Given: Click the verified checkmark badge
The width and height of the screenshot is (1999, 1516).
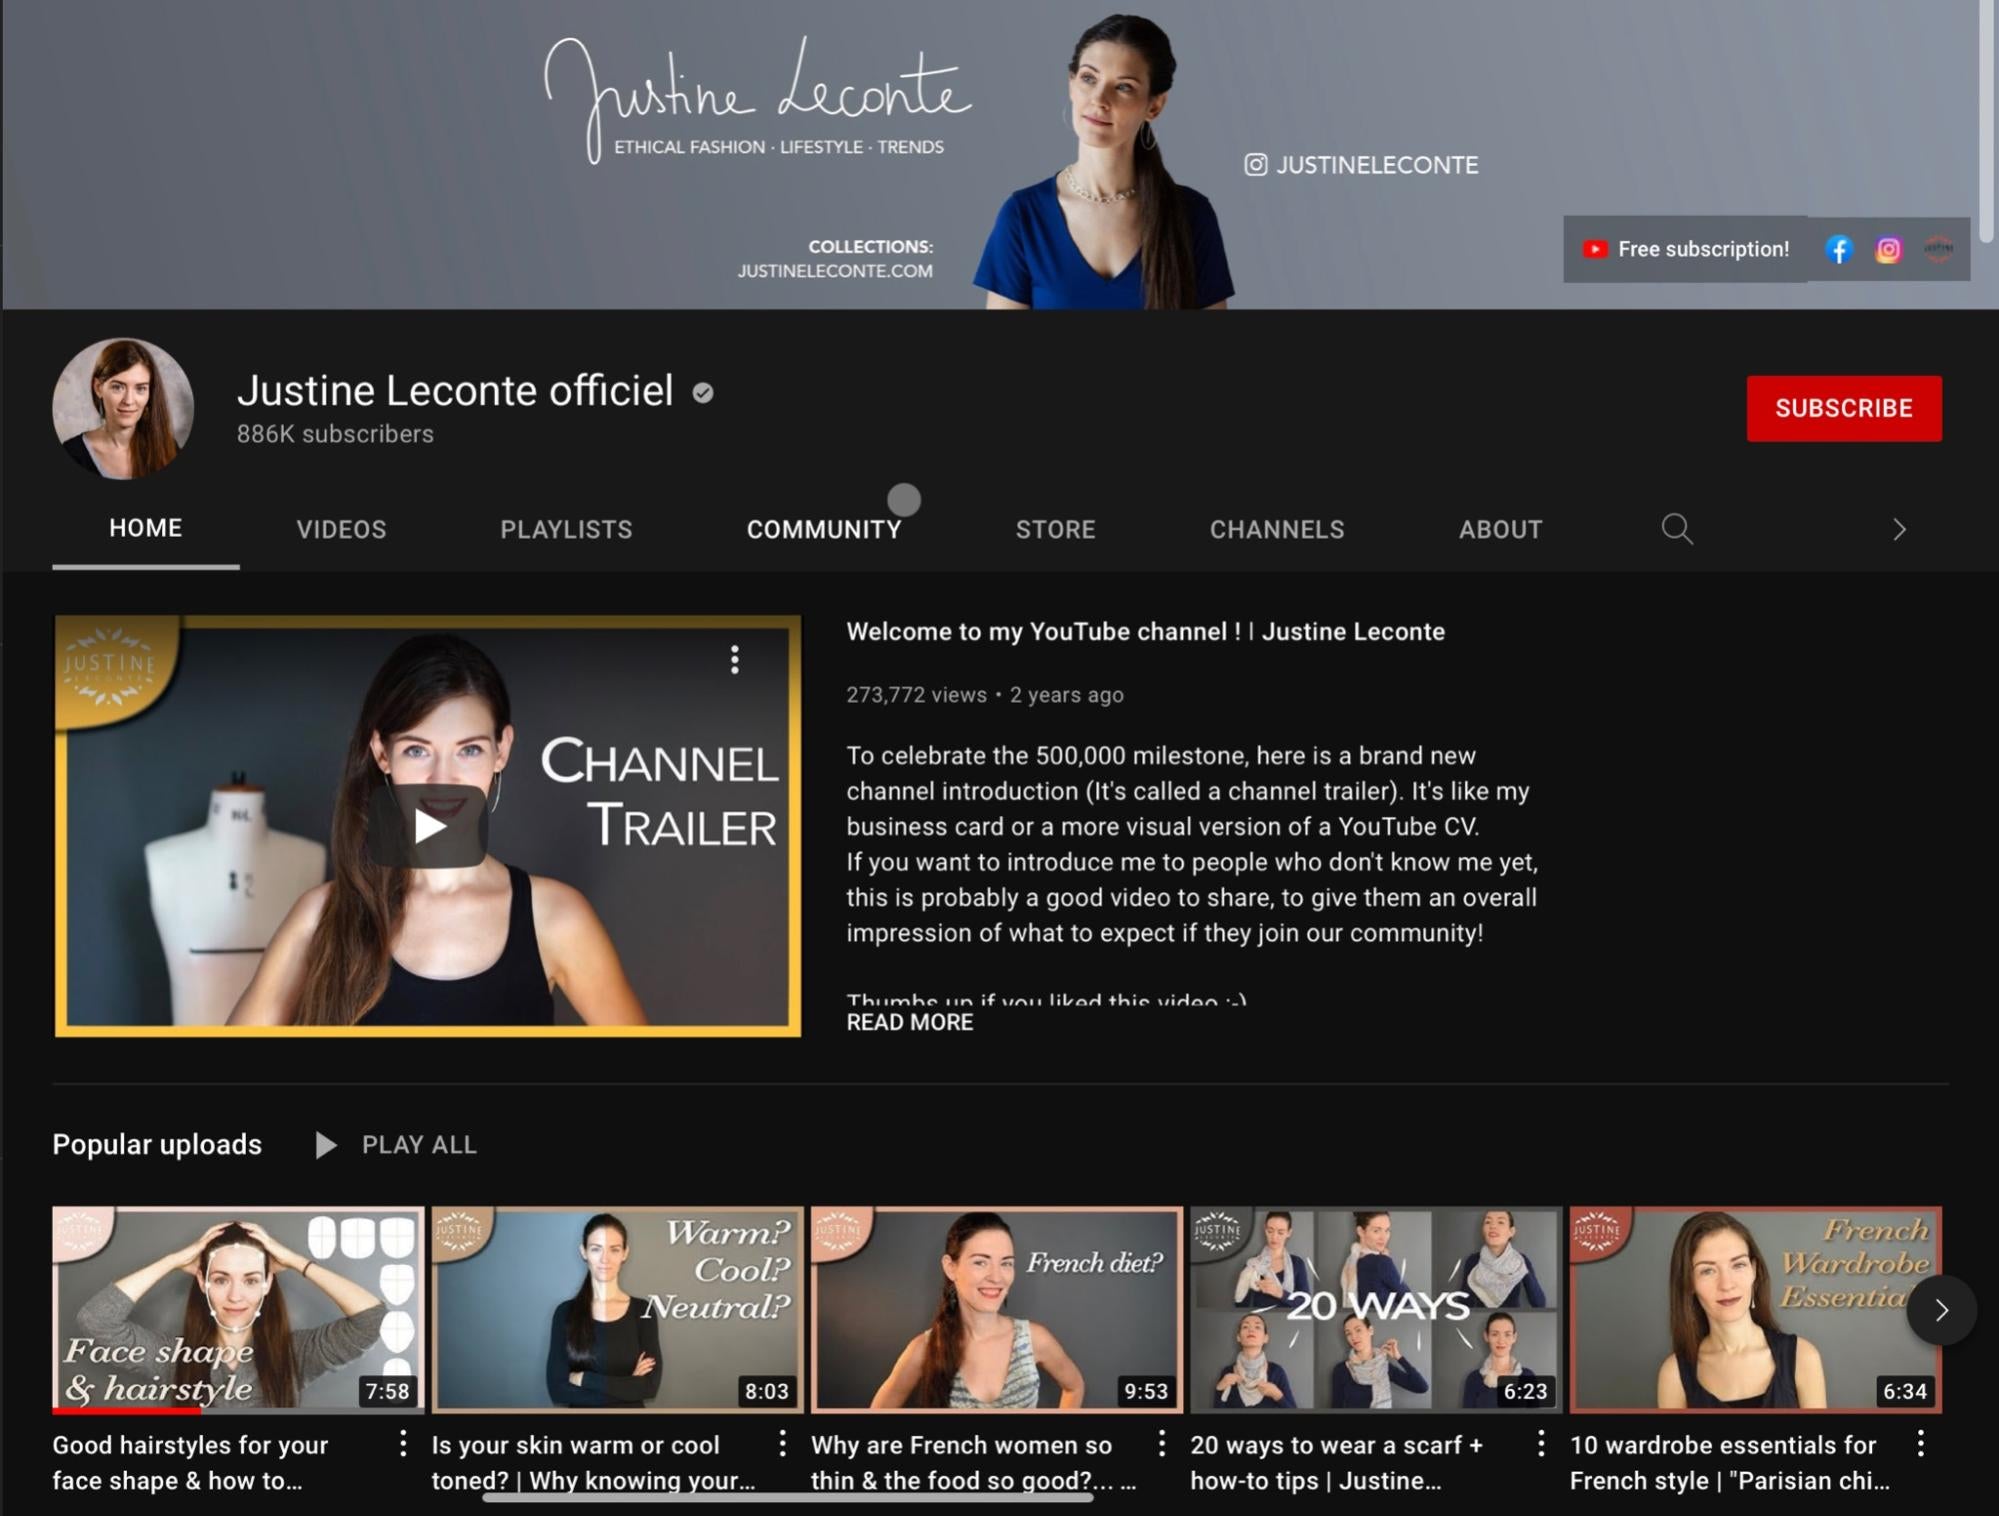Looking at the screenshot, I should (x=703, y=393).
